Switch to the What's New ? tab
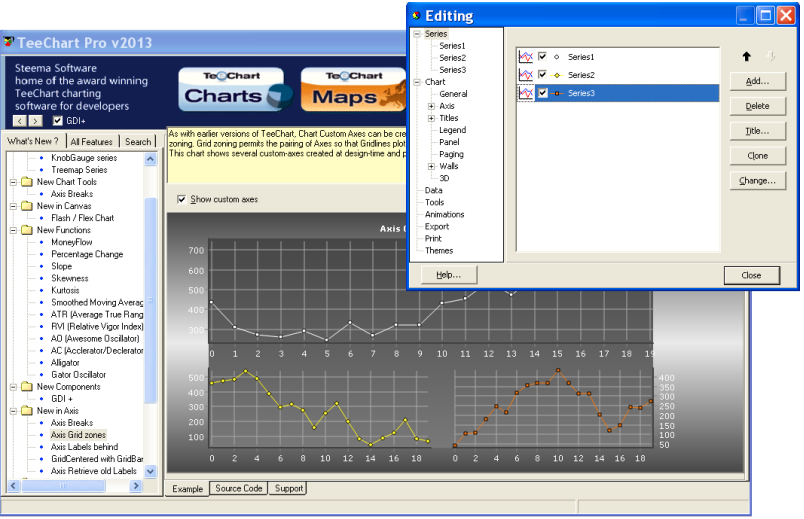This screenshot has height=519, width=804. (x=33, y=141)
